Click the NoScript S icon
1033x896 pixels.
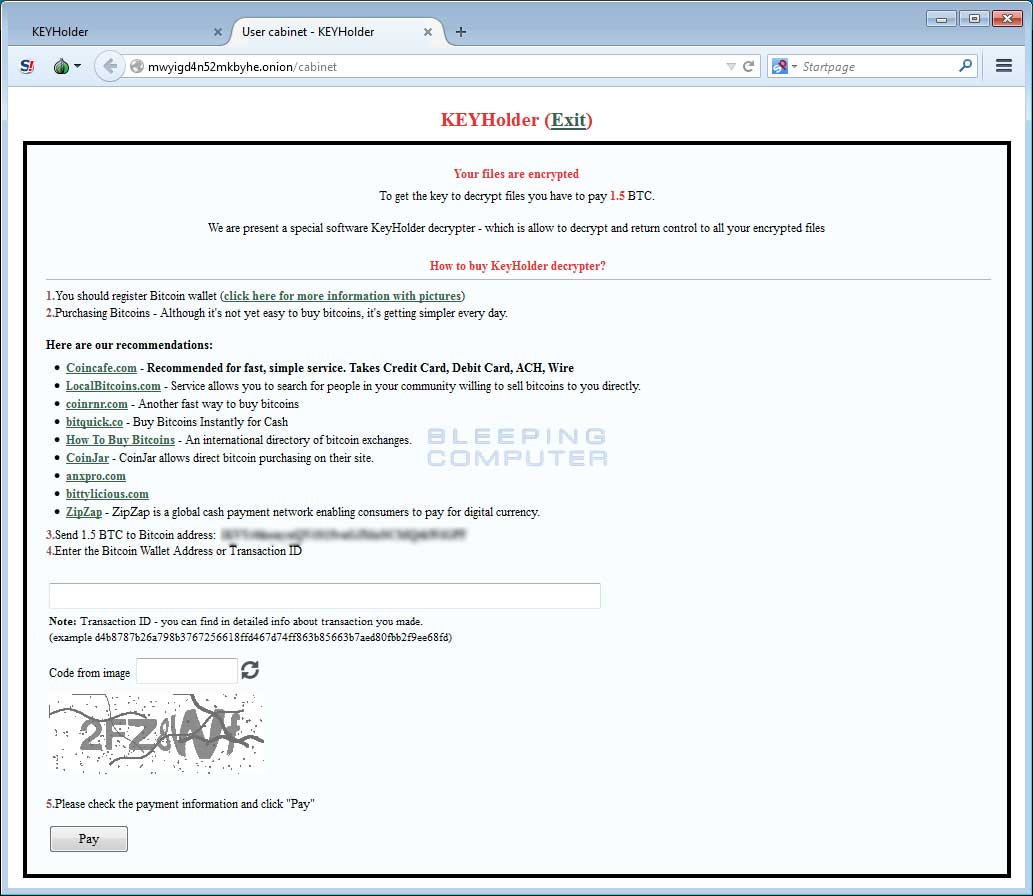click(x=27, y=67)
